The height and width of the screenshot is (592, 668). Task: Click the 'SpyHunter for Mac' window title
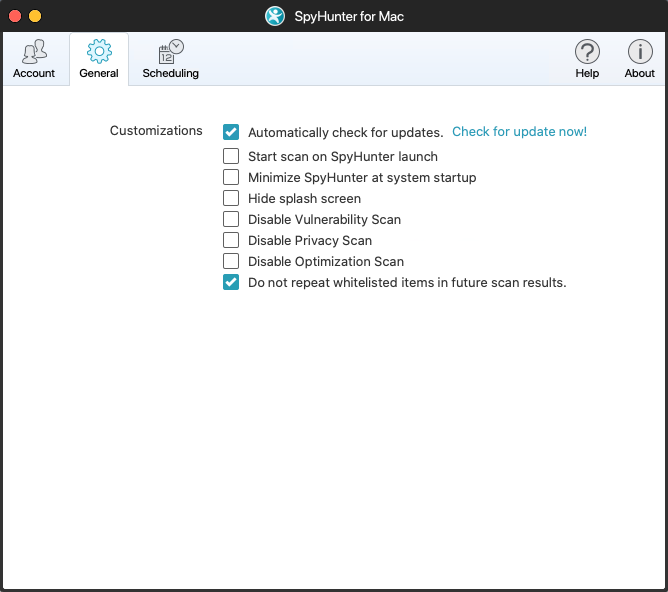click(x=349, y=16)
